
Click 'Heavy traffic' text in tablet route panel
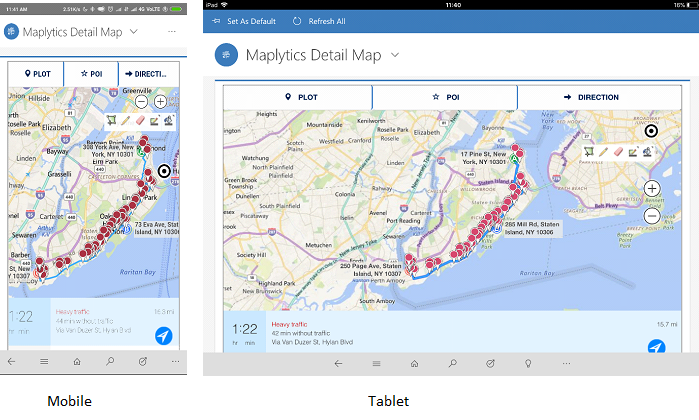[289, 324]
